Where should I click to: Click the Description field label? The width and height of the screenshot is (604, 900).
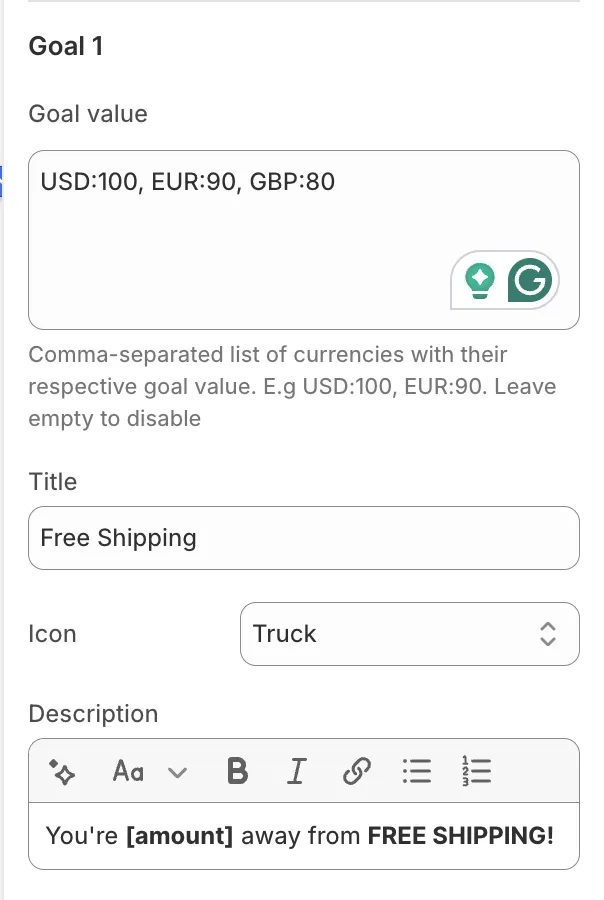pos(93,714)
